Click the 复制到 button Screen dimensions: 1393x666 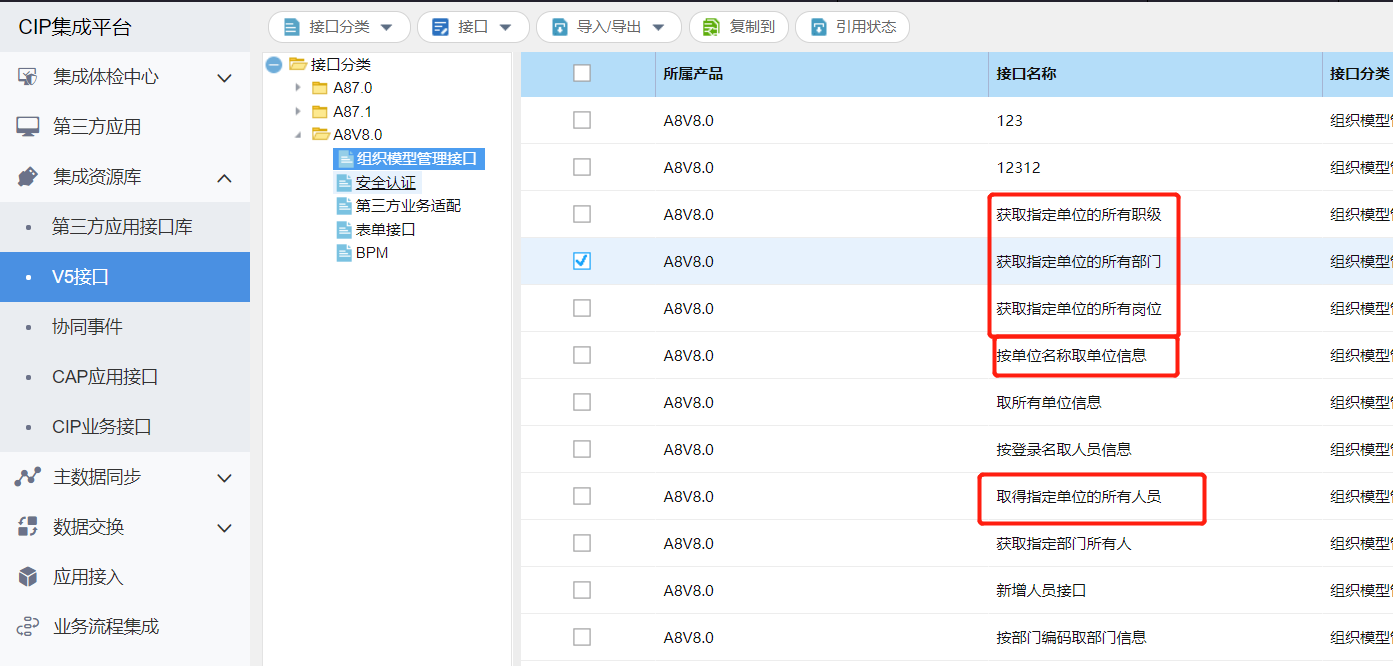739,27
